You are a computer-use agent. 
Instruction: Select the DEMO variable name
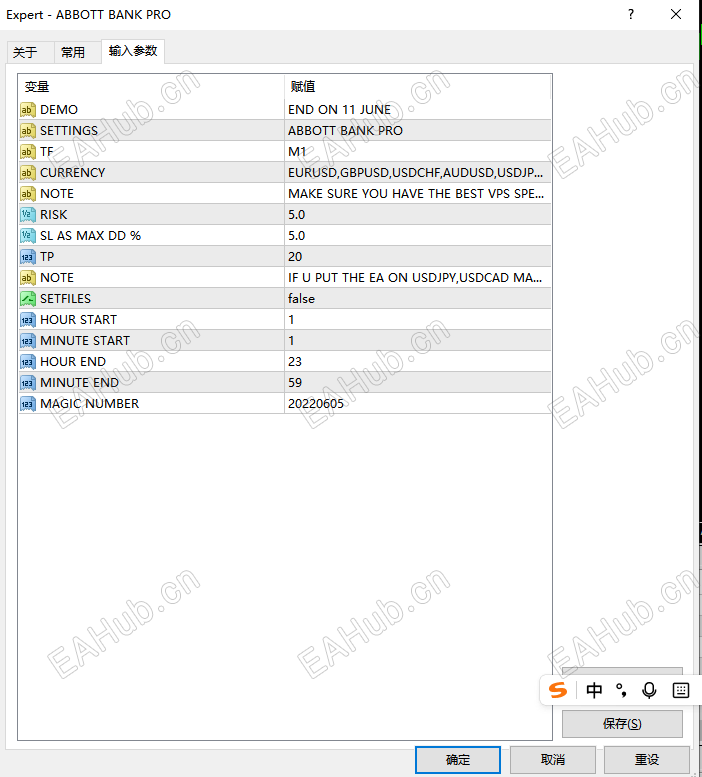coord(59,110)
